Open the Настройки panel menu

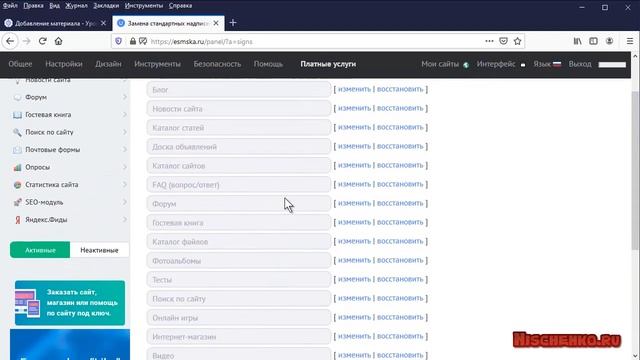tap(64, 64)
